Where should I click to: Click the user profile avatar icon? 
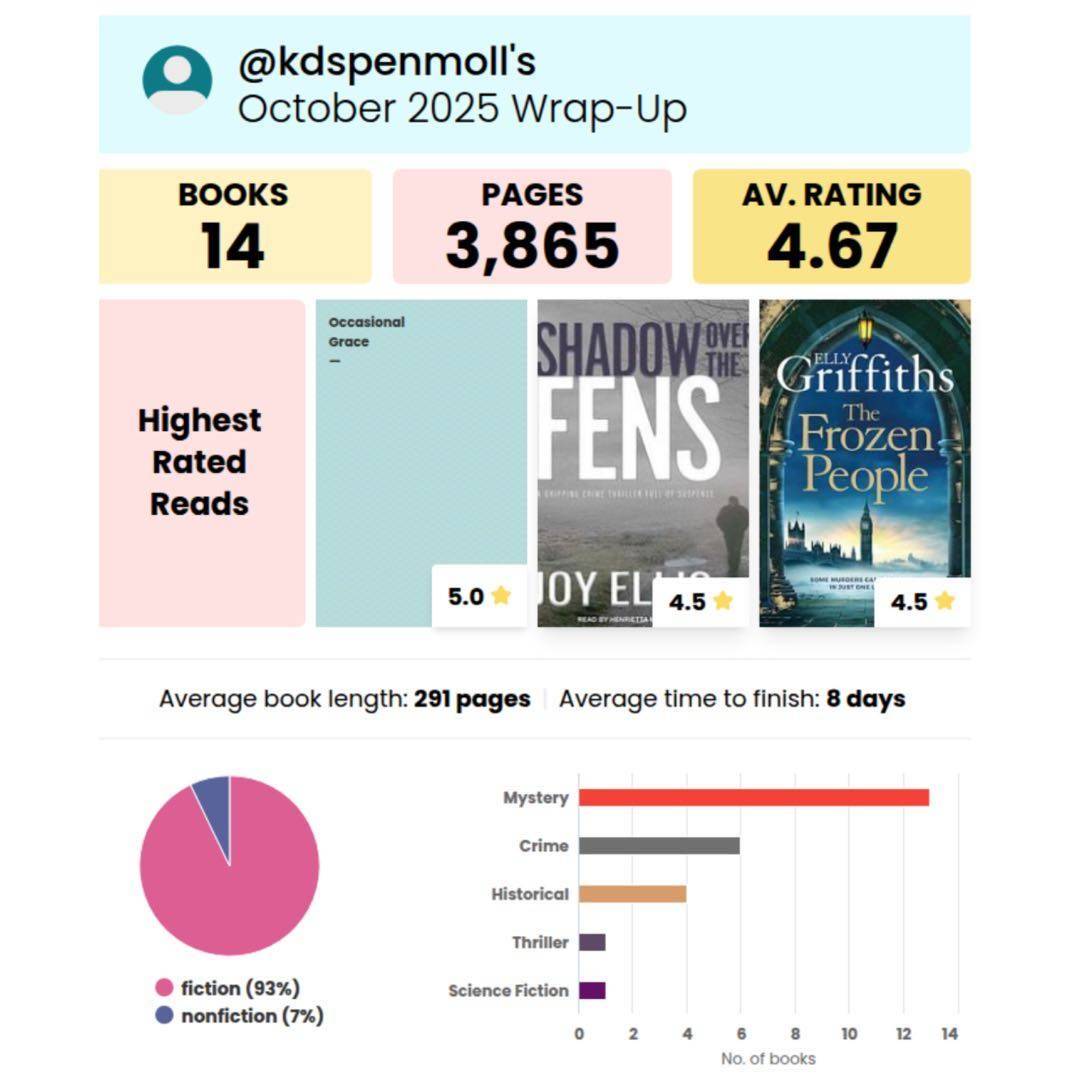(177, 80)
